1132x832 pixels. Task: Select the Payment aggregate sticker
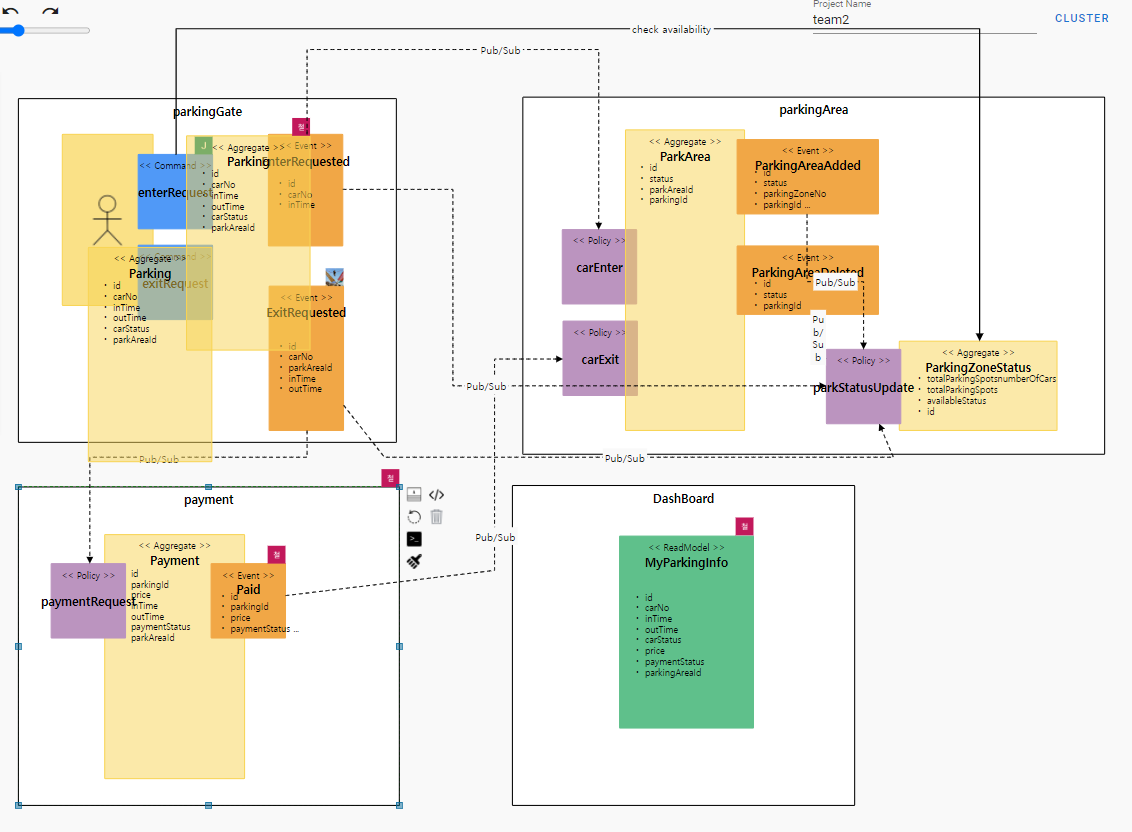pyautogui.click(x=175, y=656)
